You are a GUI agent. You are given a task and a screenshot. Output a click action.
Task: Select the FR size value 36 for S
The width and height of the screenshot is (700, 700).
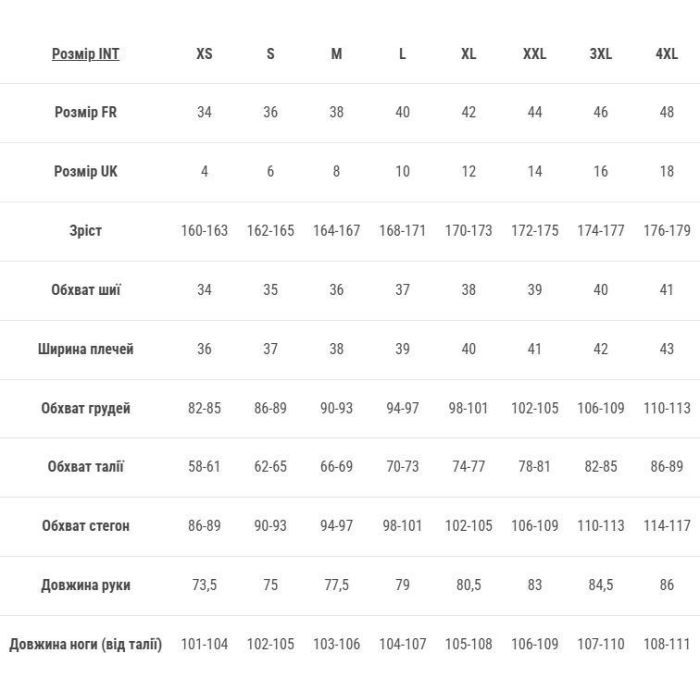[270, 112]
